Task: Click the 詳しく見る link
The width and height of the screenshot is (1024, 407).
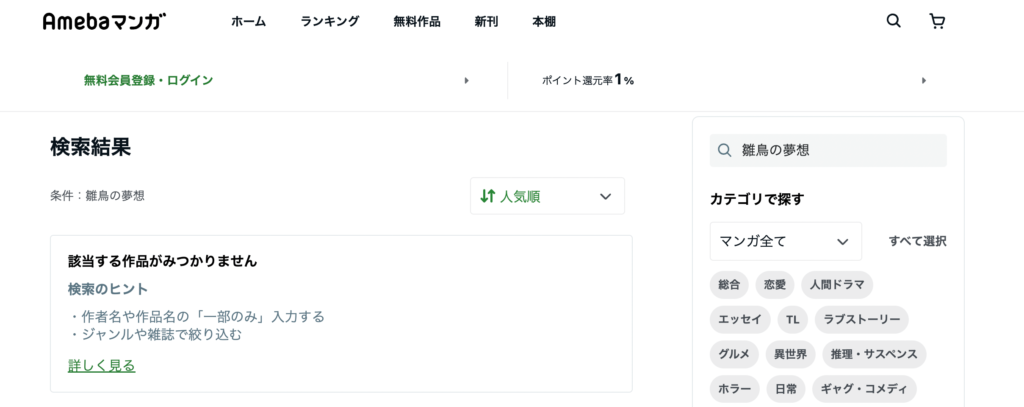Action: tap(102, 365)
